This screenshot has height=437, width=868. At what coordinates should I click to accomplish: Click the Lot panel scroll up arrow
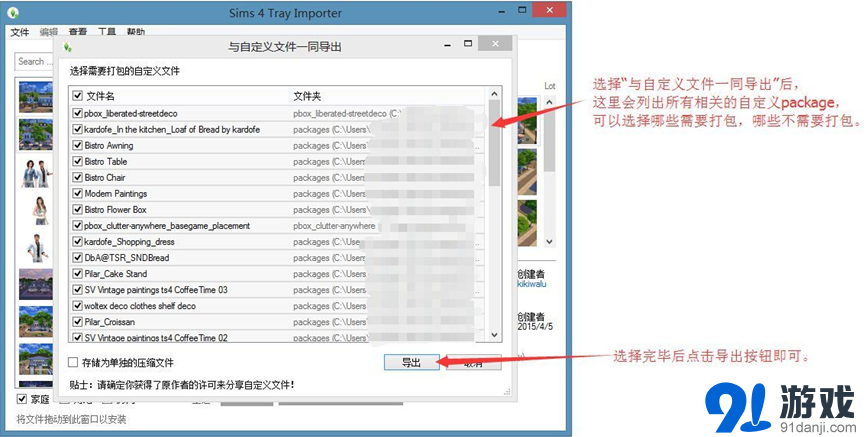[x=549, y=102]
